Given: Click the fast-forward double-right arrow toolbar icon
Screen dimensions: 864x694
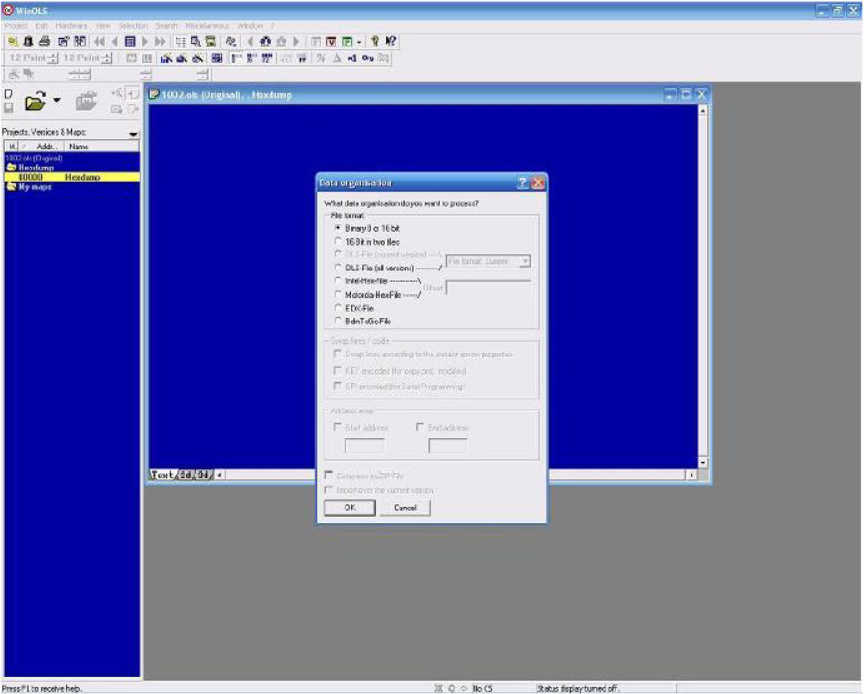Looking at the screenshot, I should 160,41.
